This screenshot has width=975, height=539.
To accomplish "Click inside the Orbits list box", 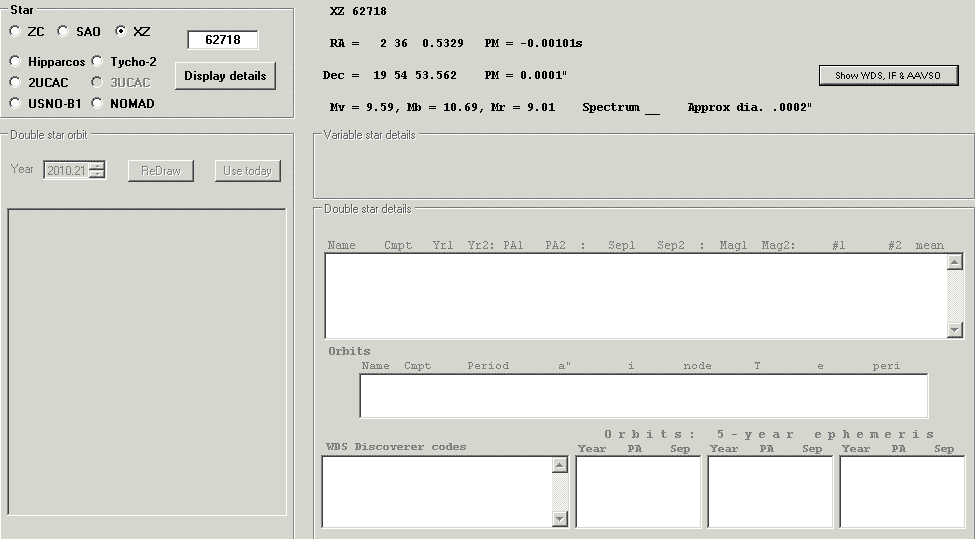I will tap(644, 396).
